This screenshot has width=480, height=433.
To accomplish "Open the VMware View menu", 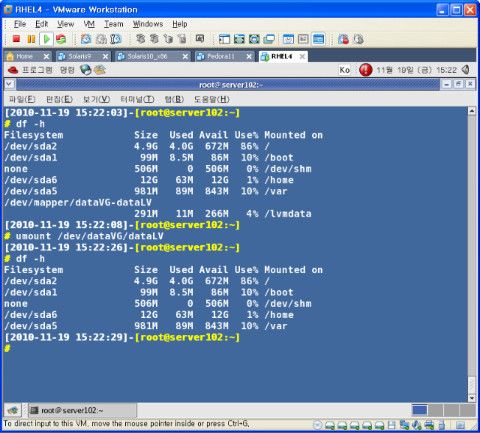I will [x=65, y=24].
